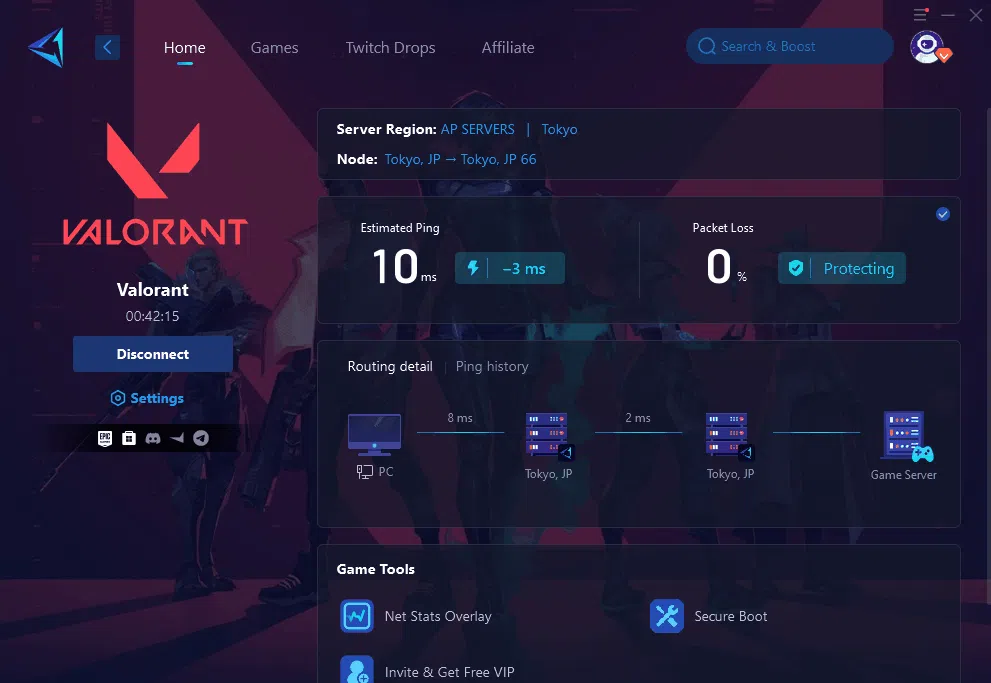Toggle the blue checkmark in ping panel
This screenshot has height=683, width=991.
[942, 214]
